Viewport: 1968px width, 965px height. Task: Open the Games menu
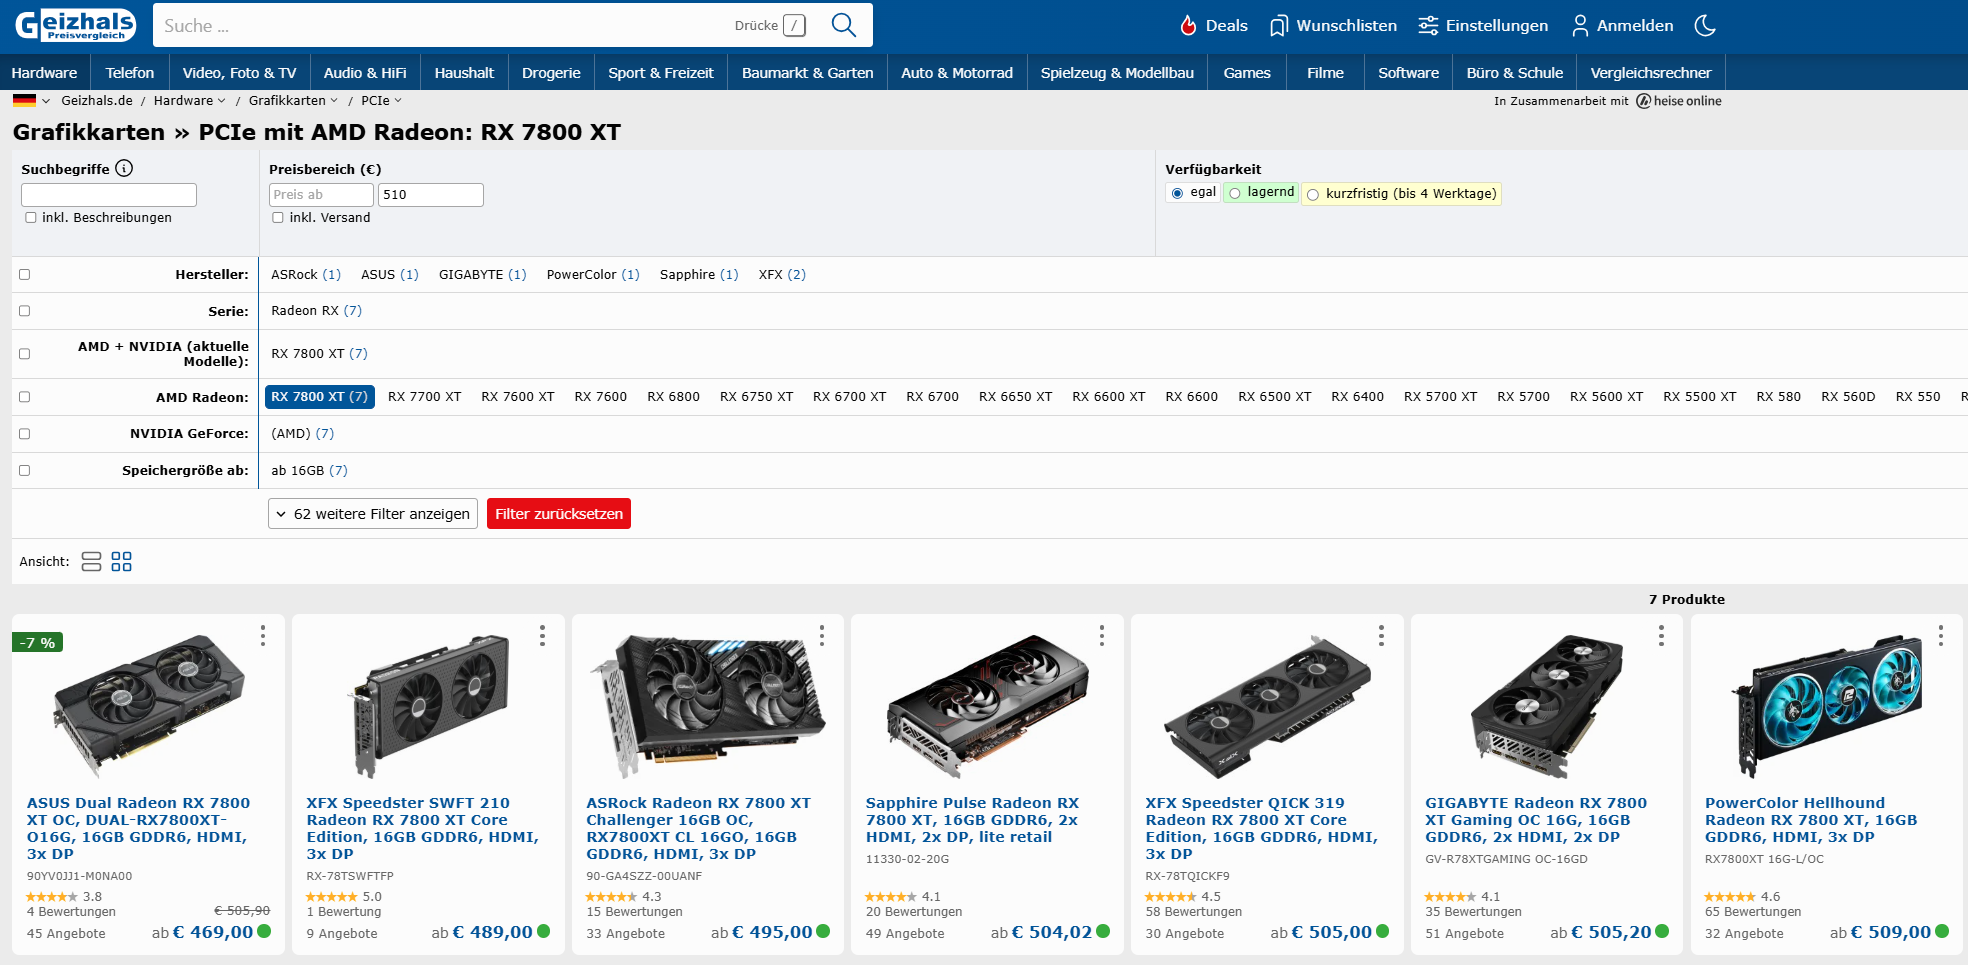[1247, 73]
